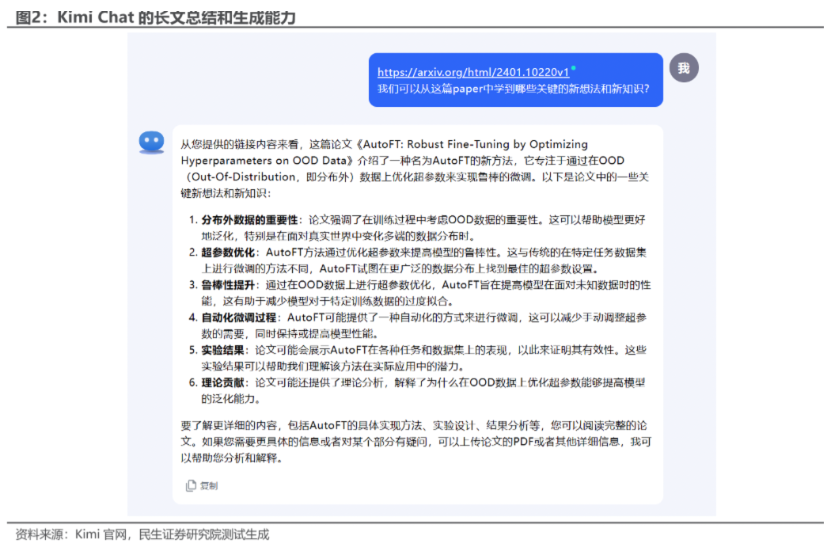
Task: Click the heading 鲁棒性提升
Action: pyautogui.click(x=228, y=285)
